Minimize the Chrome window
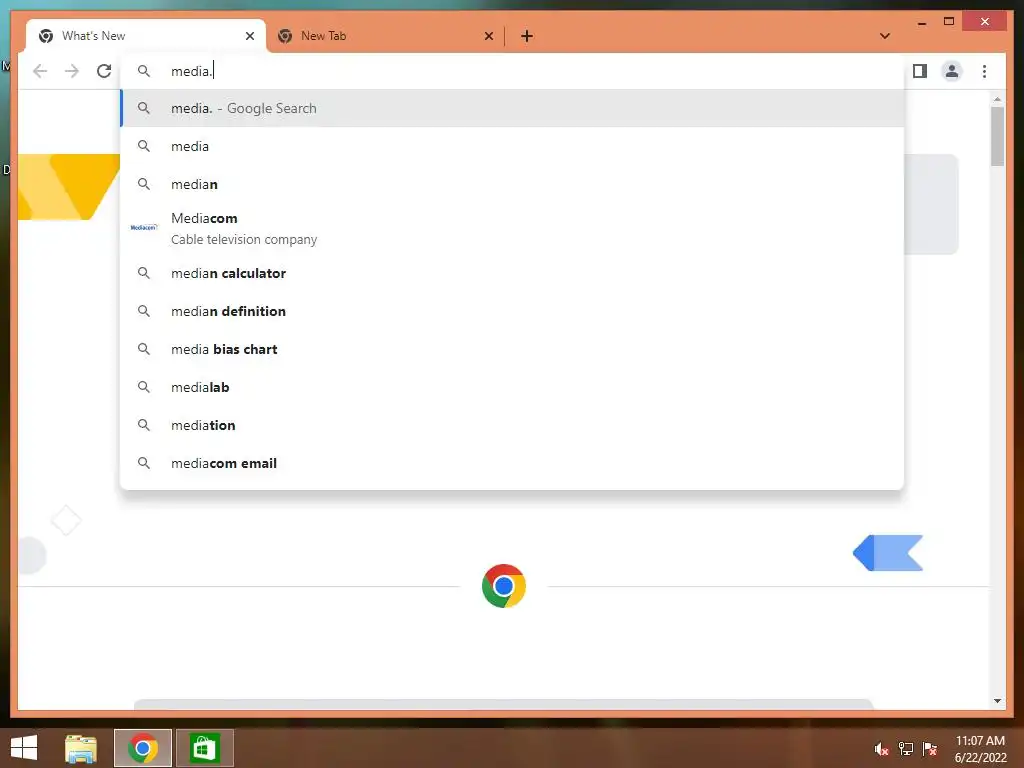This screenshot has width=1024, height=768. 921,22
